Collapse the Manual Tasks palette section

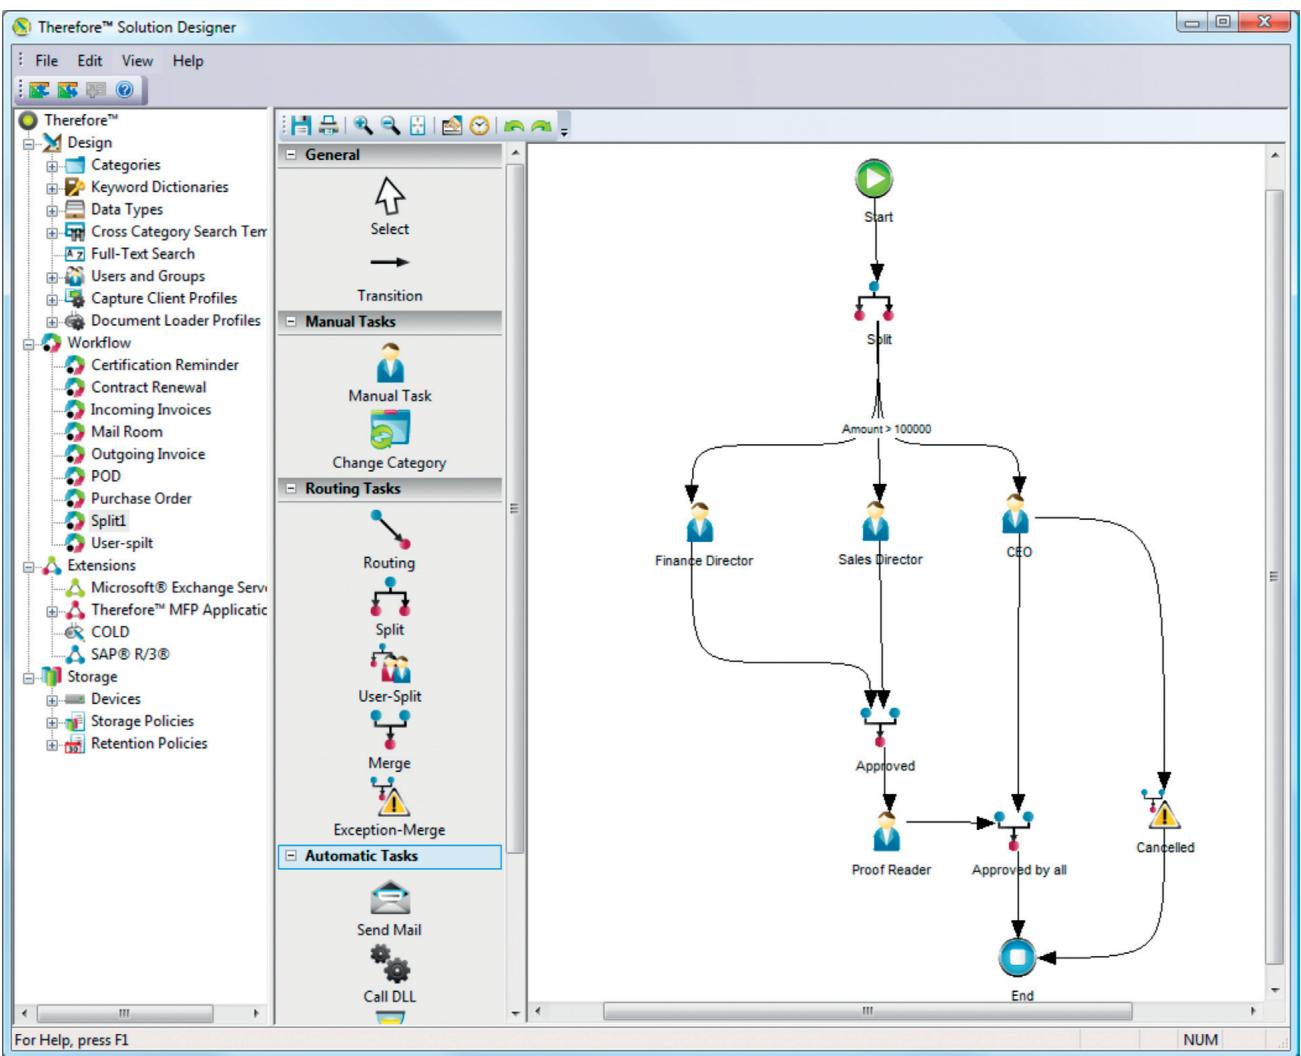(x=292, y=322)
